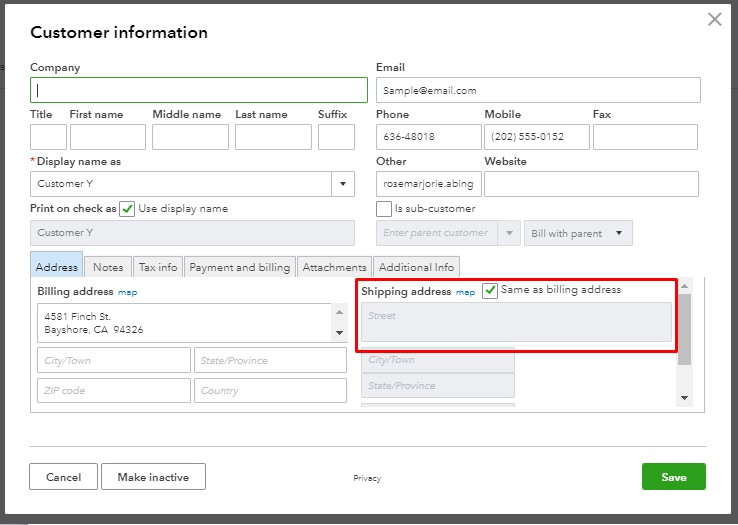
Task: Uncheck Same as billing address
Action: [x=490, y=290]
